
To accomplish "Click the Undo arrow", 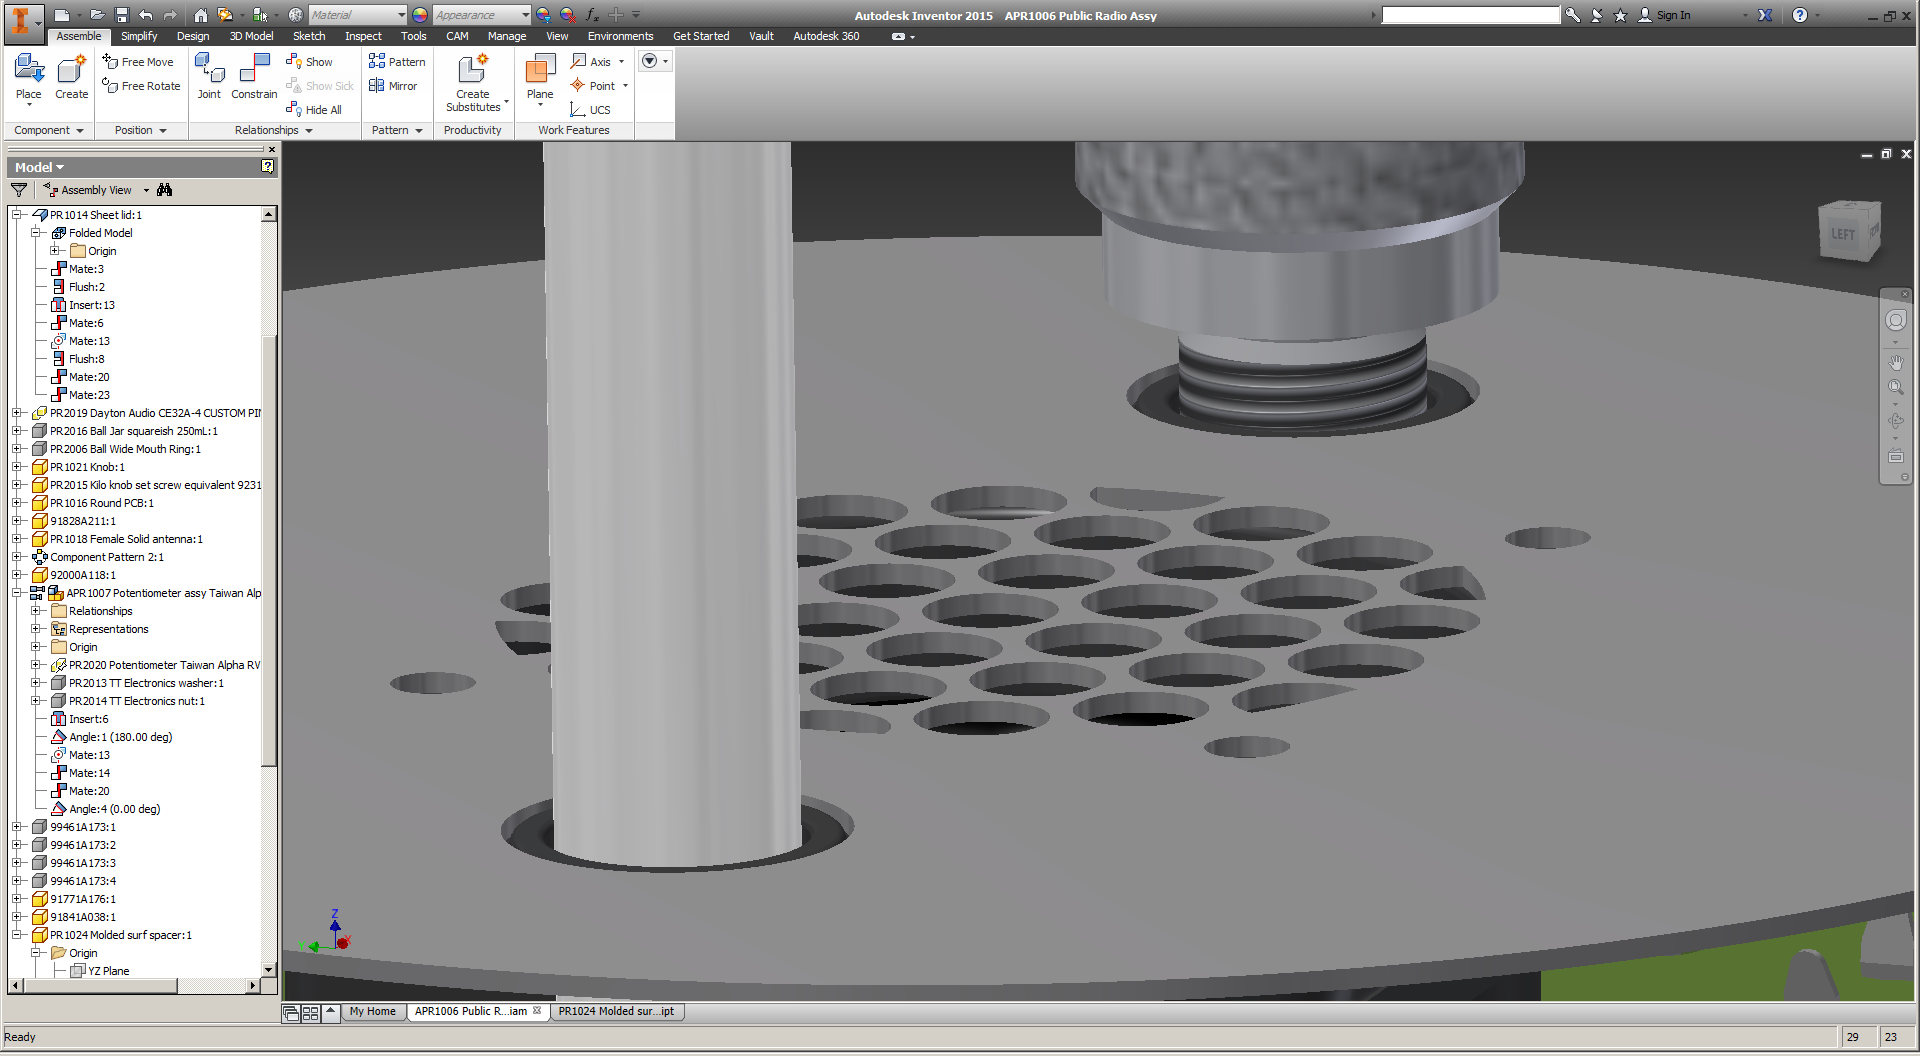I will click(x=146, y=15).
